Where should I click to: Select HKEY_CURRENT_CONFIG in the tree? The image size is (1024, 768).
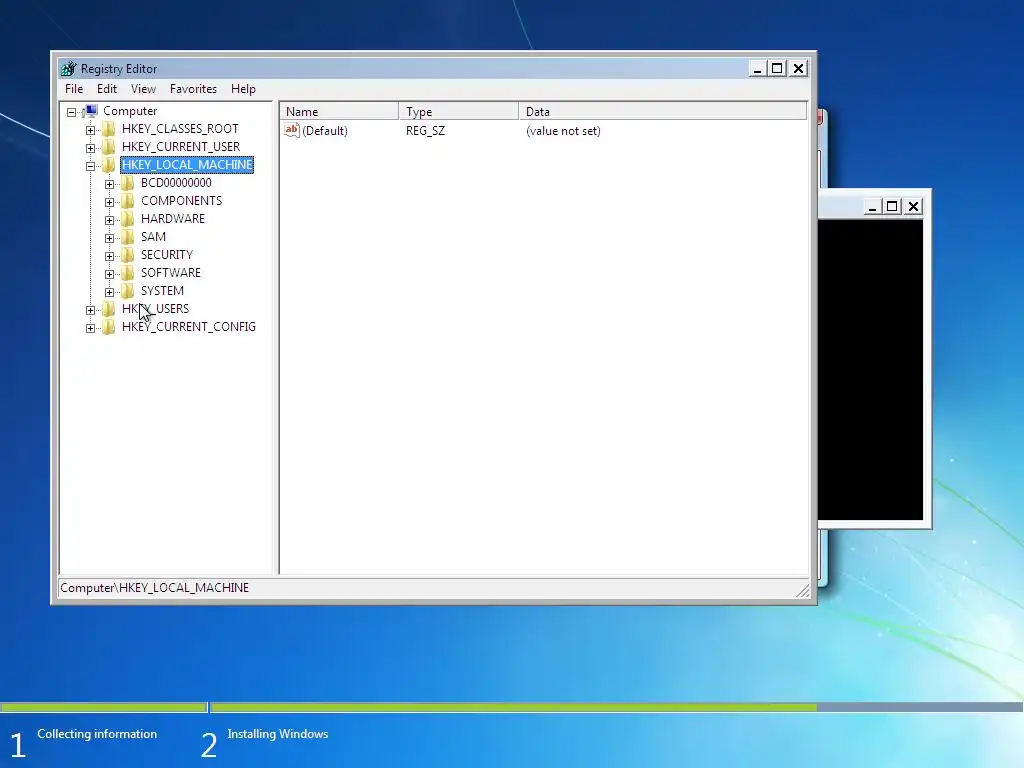tap(189, 326)
